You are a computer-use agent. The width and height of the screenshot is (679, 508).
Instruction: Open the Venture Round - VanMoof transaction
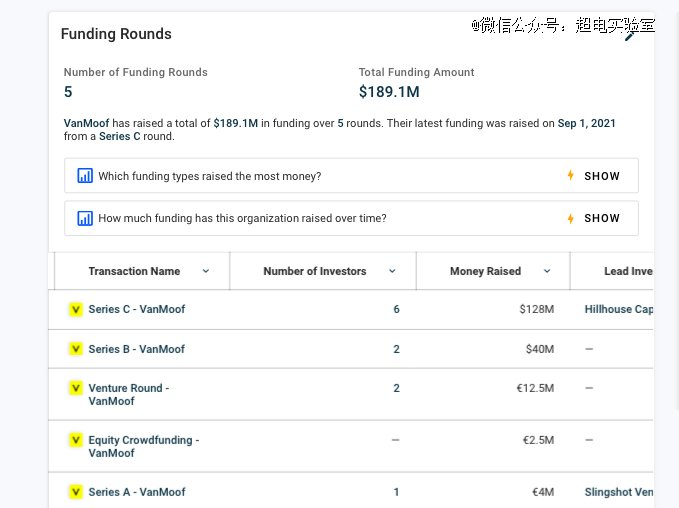(129, 395)
